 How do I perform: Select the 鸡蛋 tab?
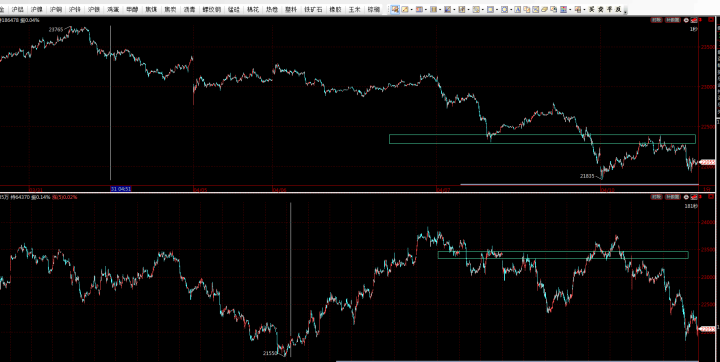coord(113,9)
